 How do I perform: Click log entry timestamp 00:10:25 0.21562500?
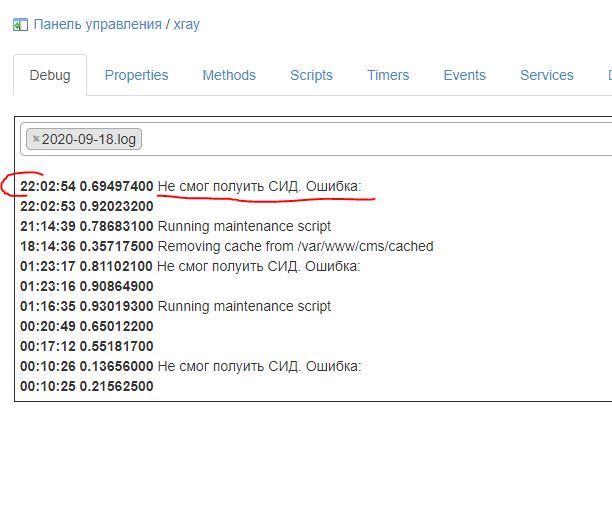click(87, 386)
